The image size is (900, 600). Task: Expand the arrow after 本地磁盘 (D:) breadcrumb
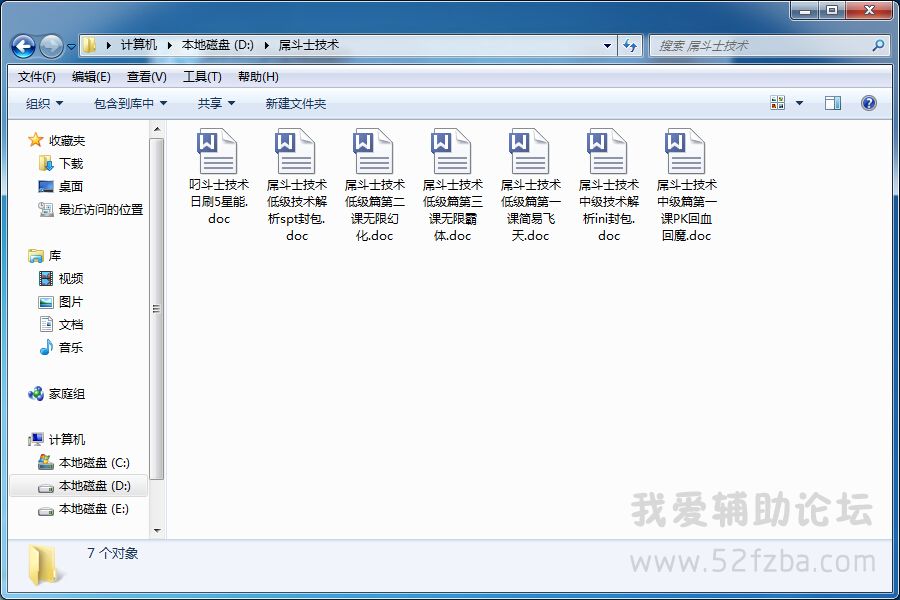click(267, 46)
